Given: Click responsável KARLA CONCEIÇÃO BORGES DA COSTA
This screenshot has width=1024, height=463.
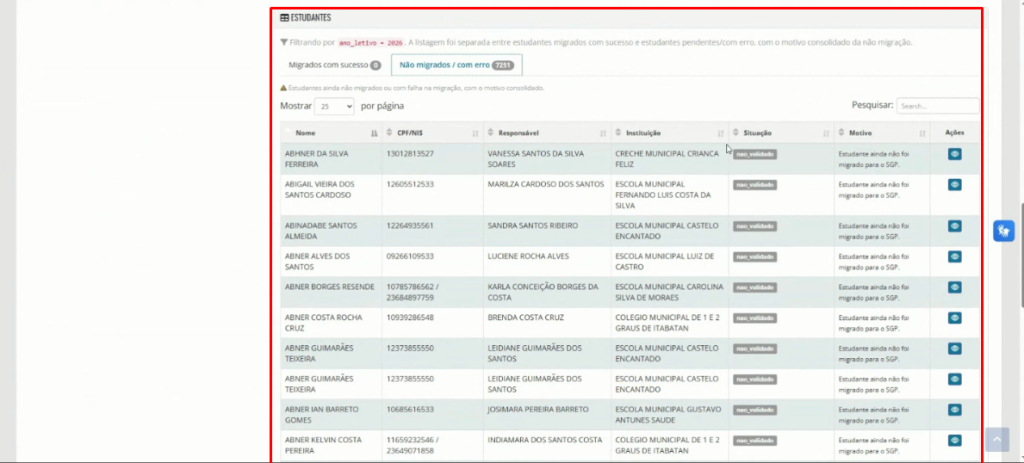Looking at the screenshot, I should click(543, 292).
